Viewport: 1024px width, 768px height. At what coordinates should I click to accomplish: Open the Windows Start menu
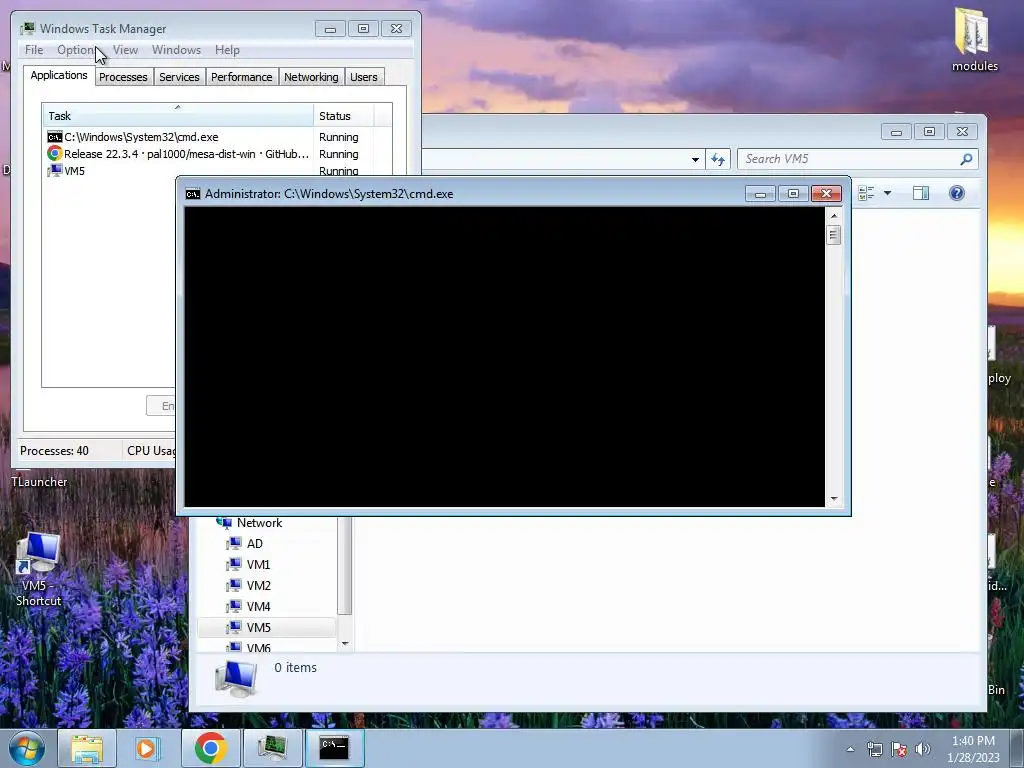tap(26, 748)
